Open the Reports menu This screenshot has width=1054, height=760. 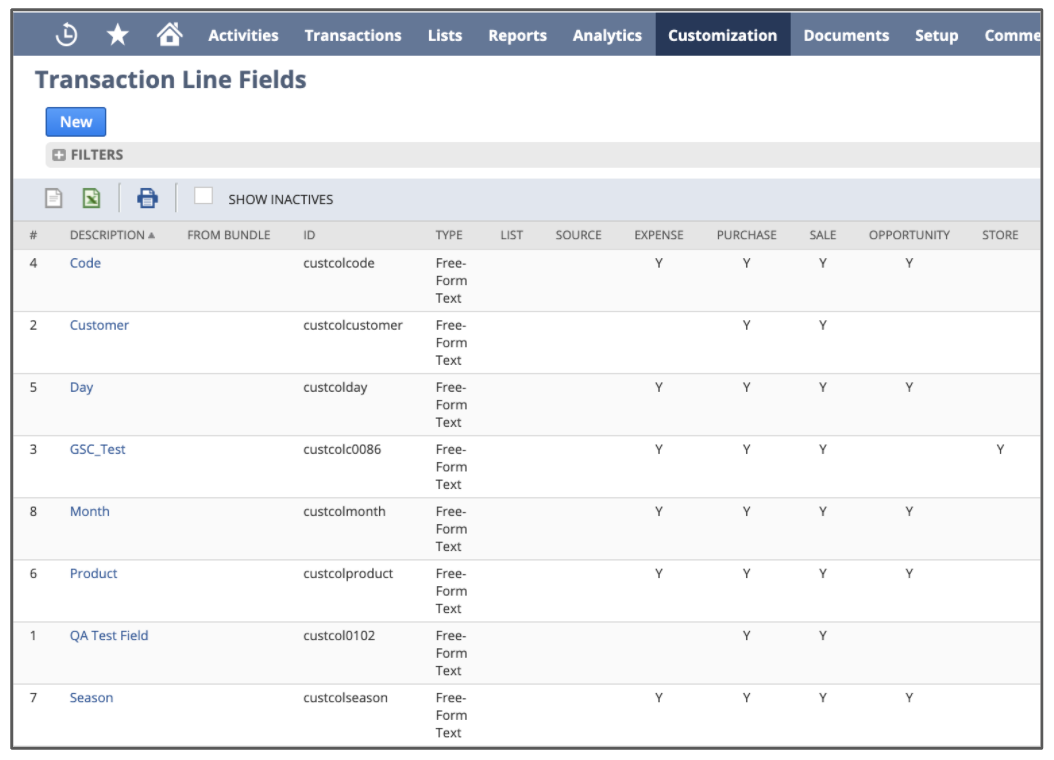click(517, 35)
